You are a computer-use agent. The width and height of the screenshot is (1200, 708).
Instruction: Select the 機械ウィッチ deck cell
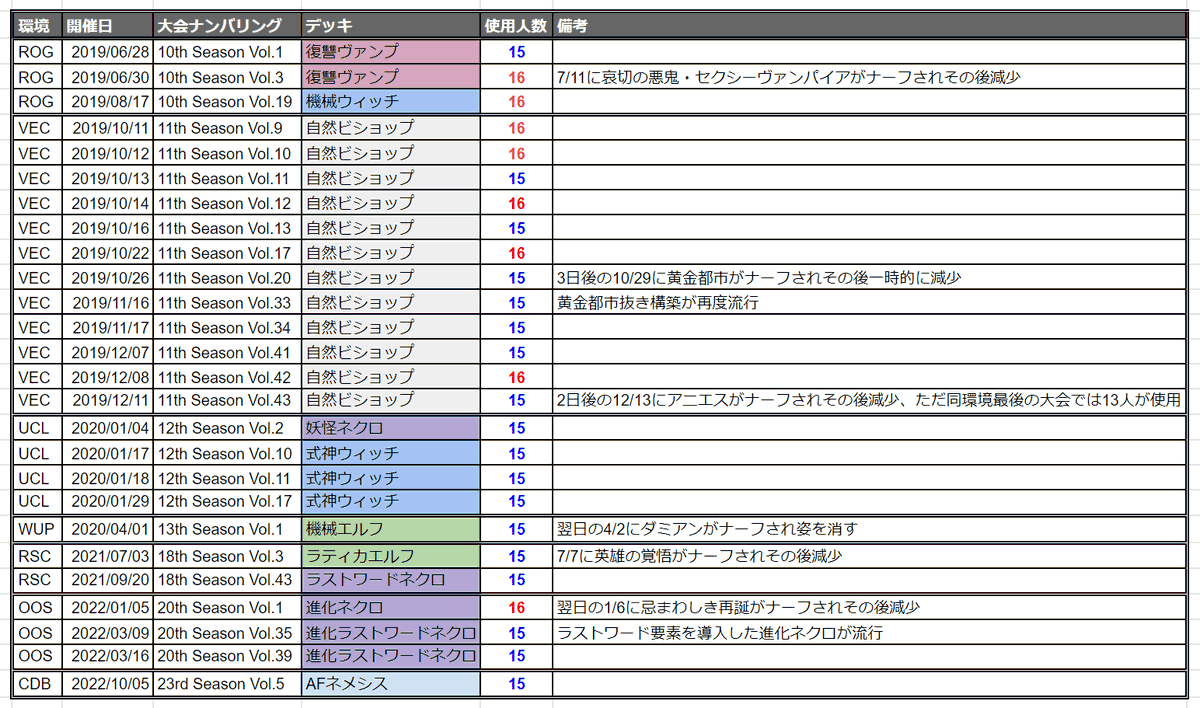(391, 101)
